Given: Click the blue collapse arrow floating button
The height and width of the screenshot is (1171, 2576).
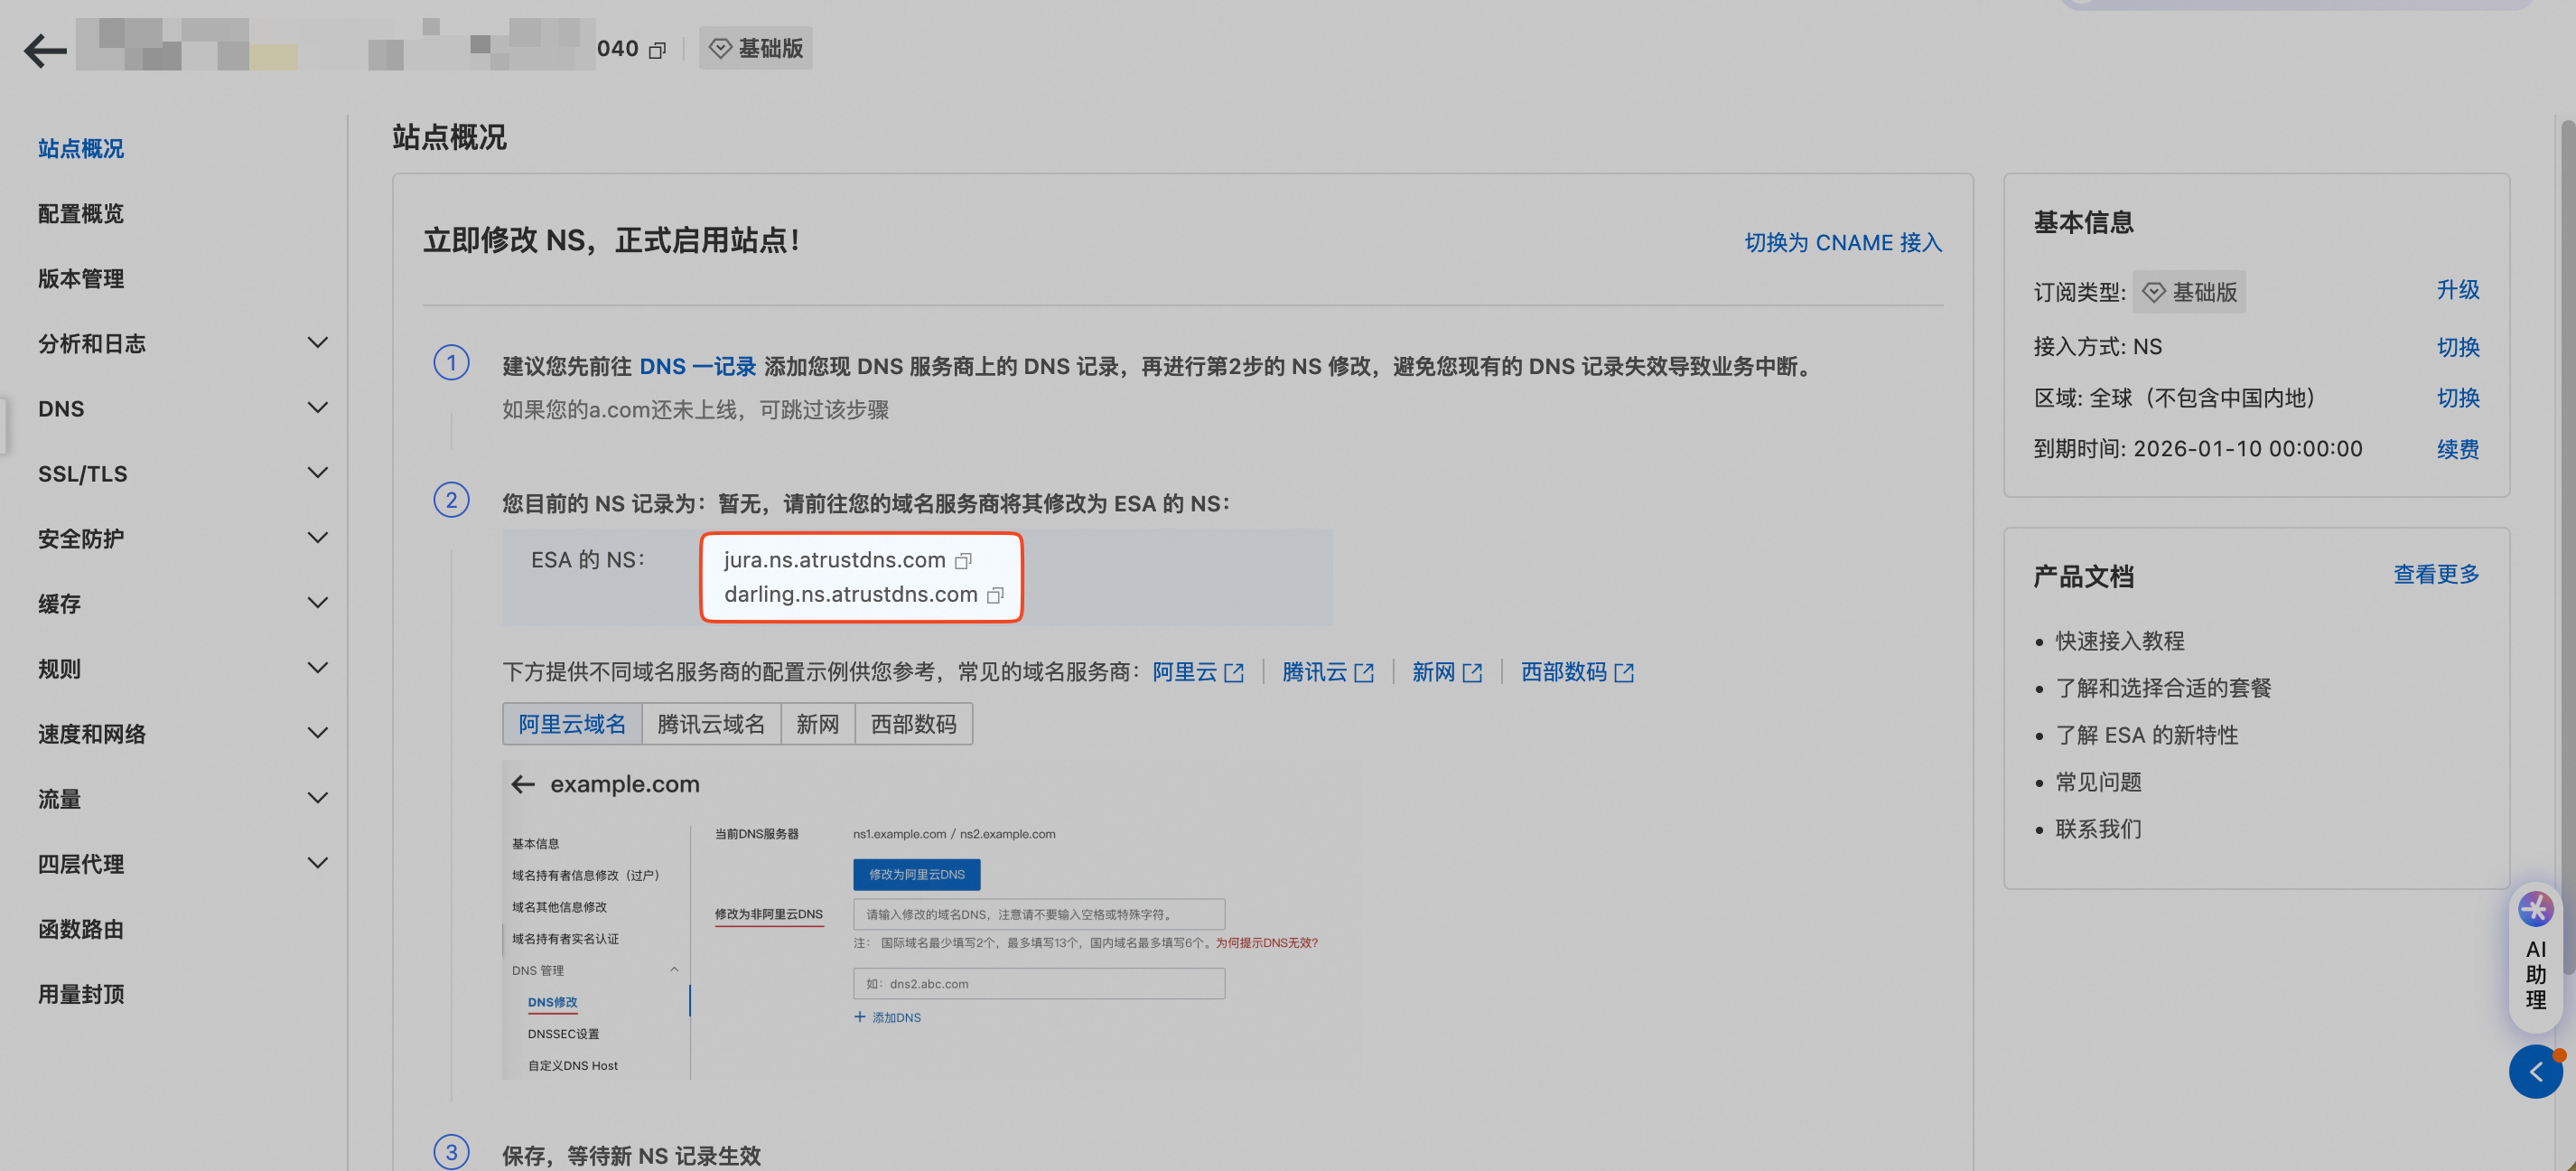Looking at the screenshot, I should point(2535,1071).
